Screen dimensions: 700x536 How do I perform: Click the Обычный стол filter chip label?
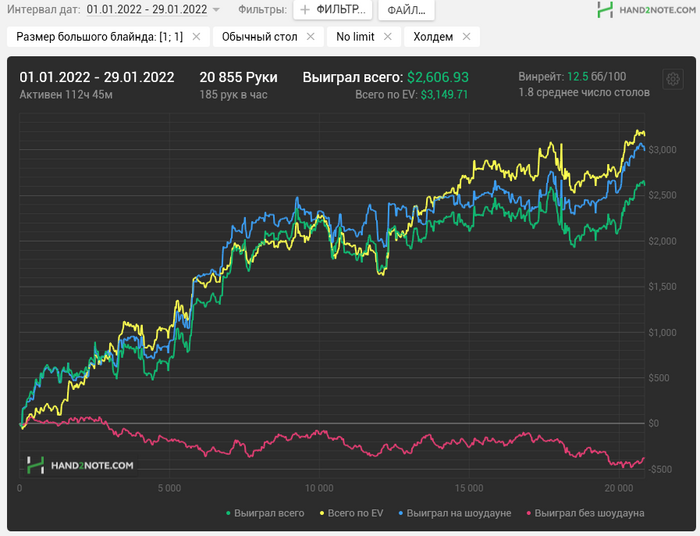259,37
